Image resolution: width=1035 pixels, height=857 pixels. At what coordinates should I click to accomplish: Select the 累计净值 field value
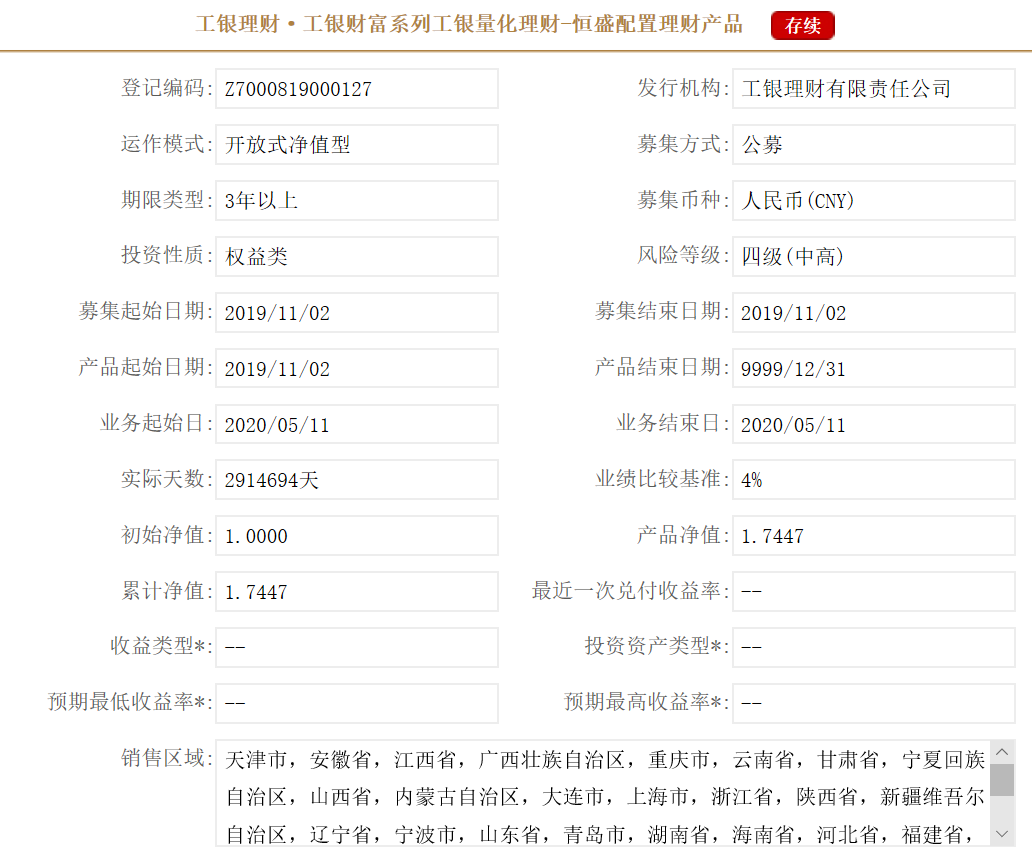356,592
